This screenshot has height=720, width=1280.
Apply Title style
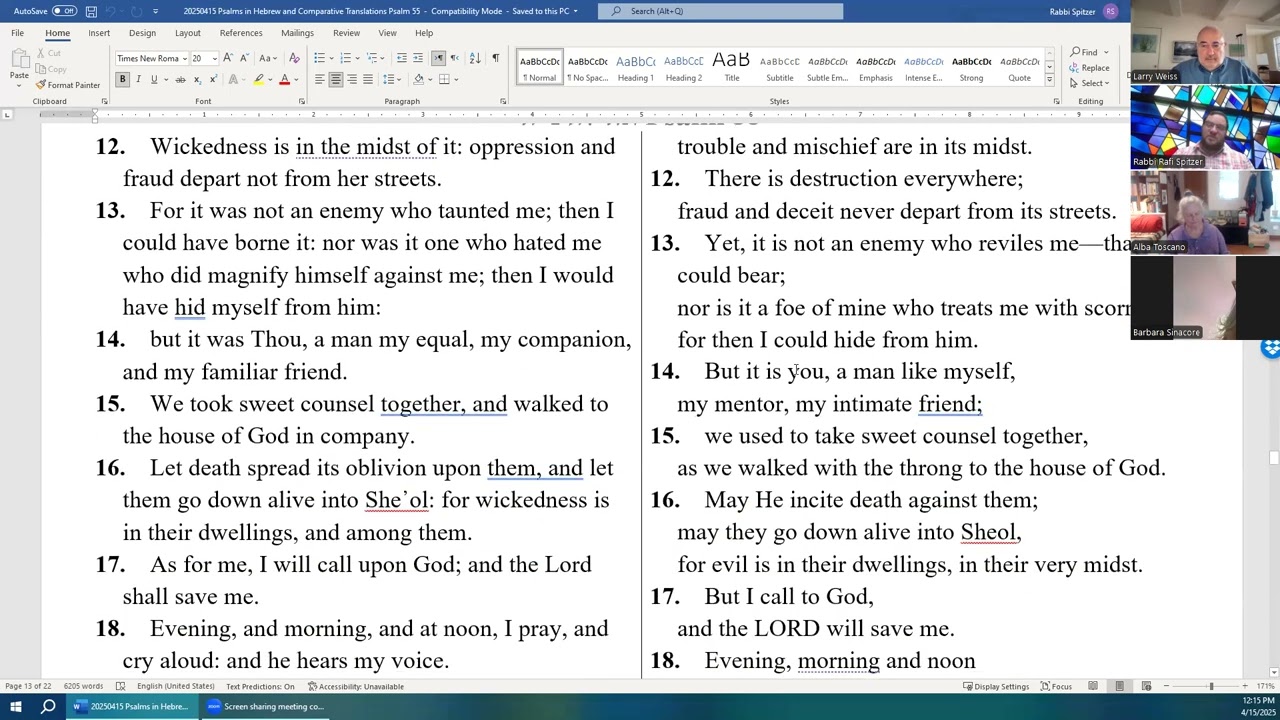pyautogui.click(x=731, y=67)
